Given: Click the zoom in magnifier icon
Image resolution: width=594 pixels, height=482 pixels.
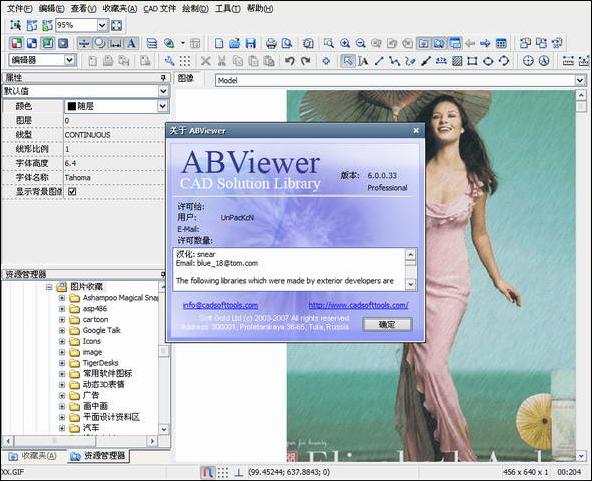Looking at the screenshot, I should (345, 43).
